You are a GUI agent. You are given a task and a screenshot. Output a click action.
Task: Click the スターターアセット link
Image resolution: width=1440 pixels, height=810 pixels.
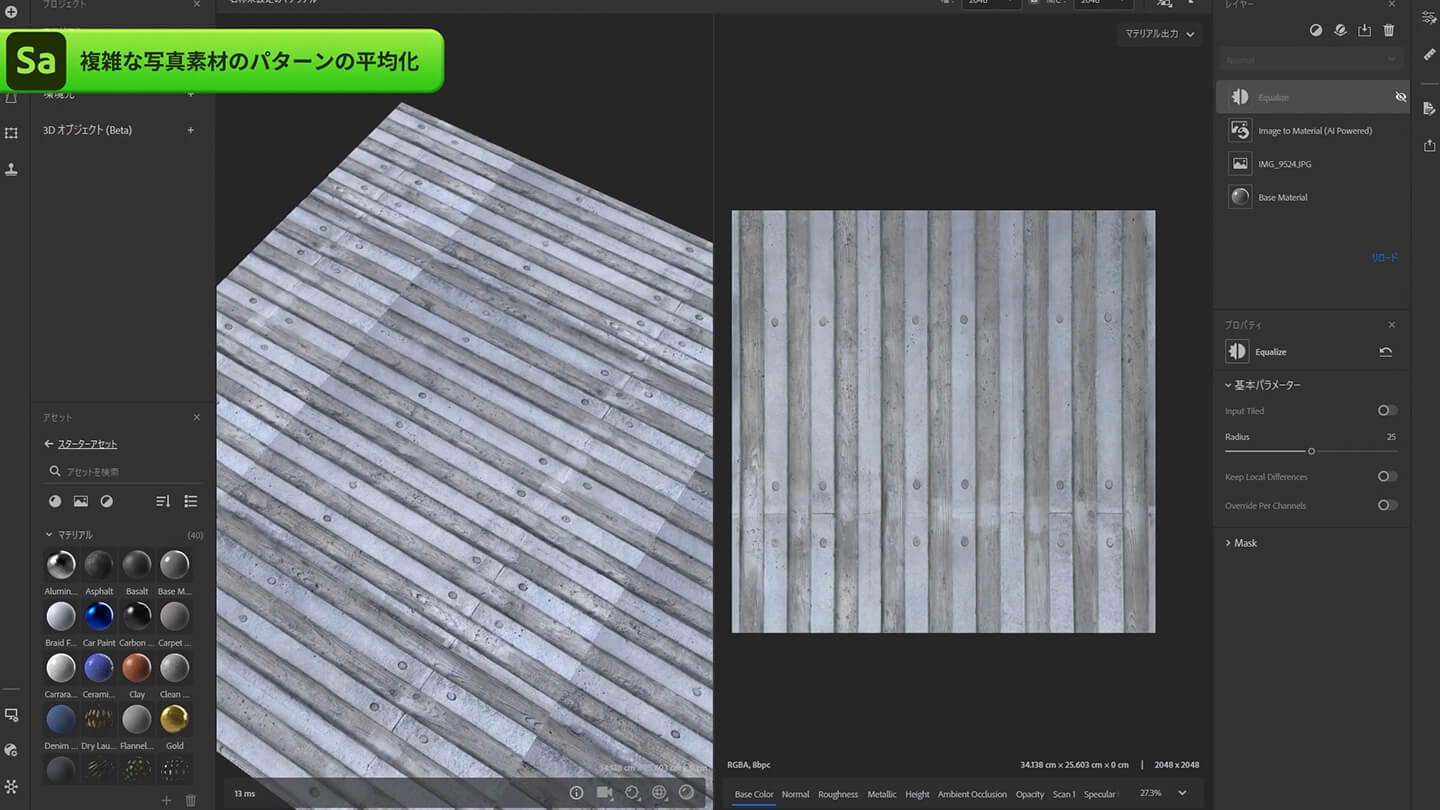(87, 444)
